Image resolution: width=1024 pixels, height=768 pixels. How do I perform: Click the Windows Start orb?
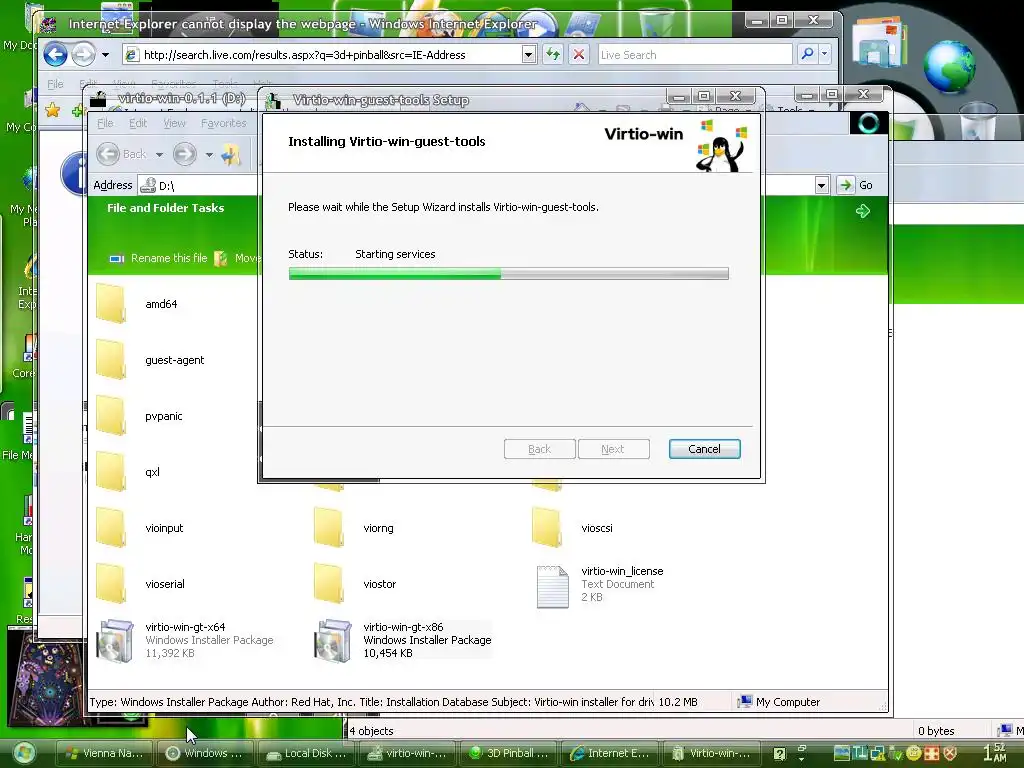(x=24, y=753)
